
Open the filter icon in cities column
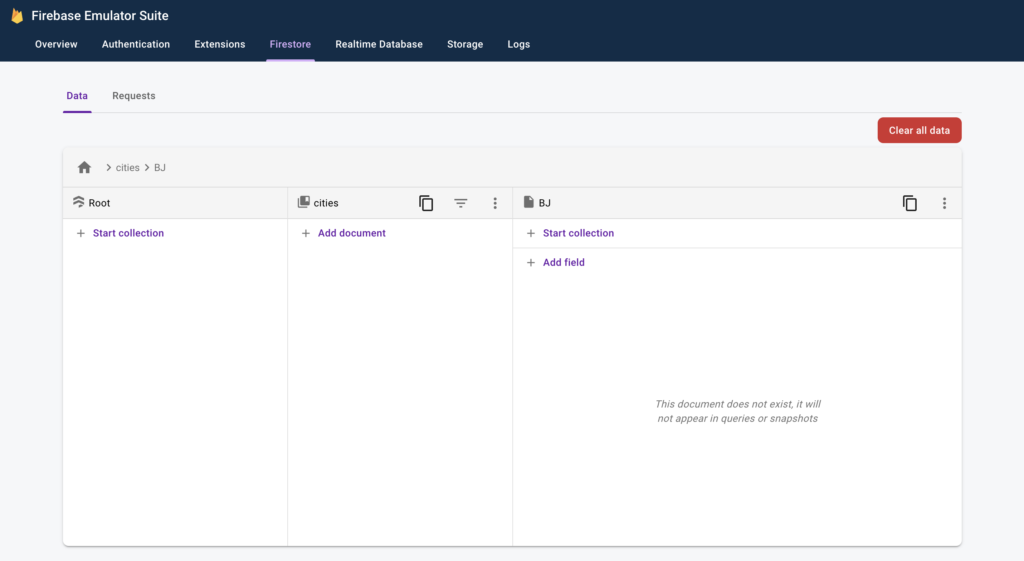(x=460, y=203)
